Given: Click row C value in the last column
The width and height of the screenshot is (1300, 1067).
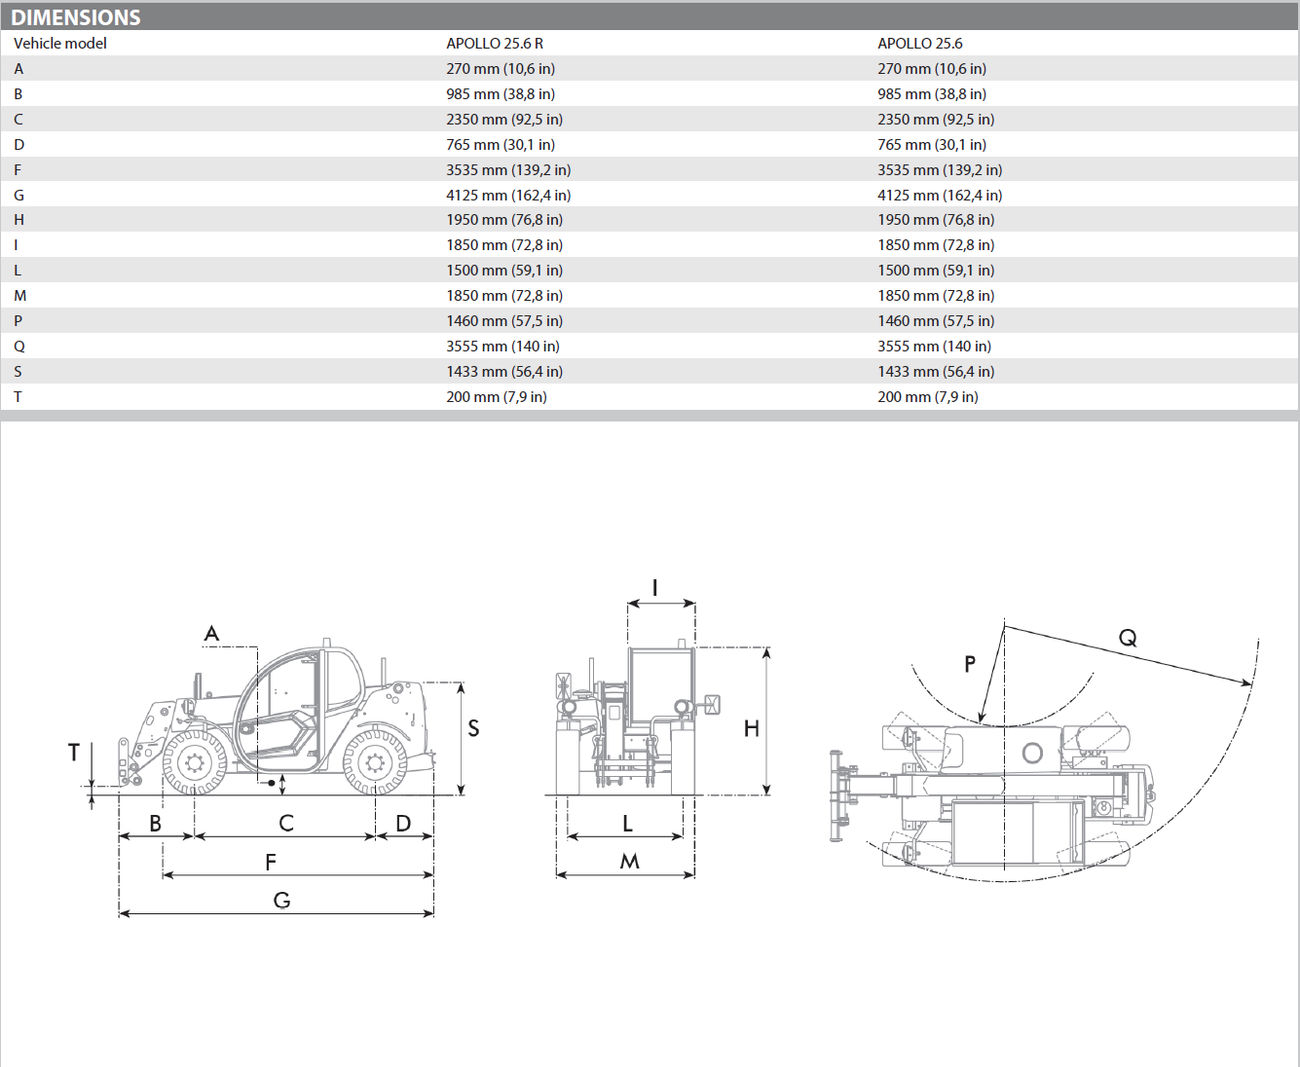Looking at the screenshot, I should coord(936,119).
